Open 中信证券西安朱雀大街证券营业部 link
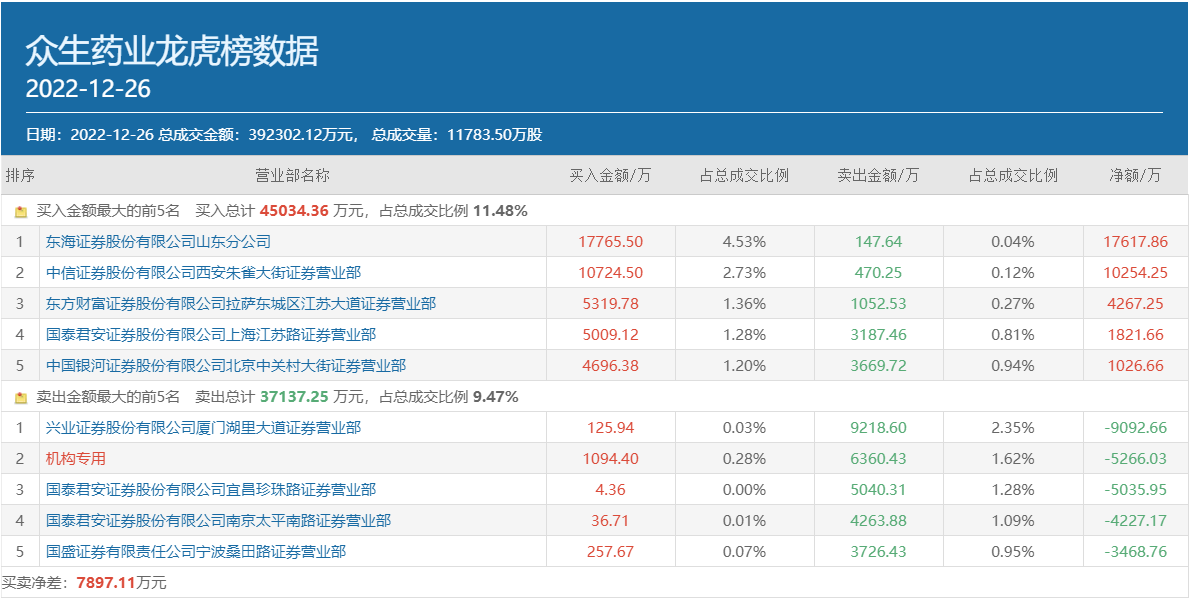 (203, 273)
